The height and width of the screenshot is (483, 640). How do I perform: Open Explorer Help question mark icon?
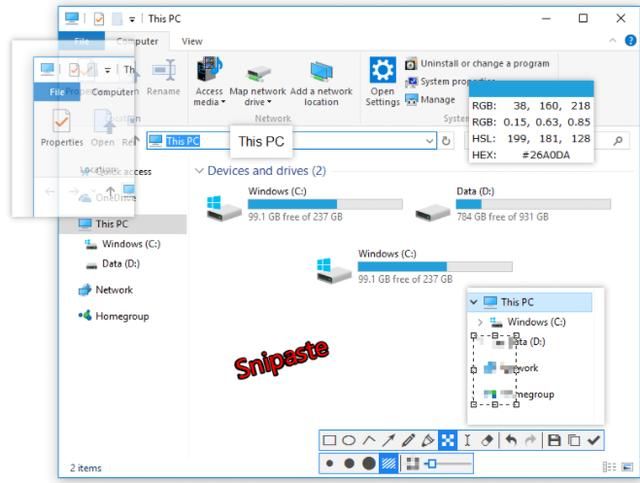click(x=630, y=40)
